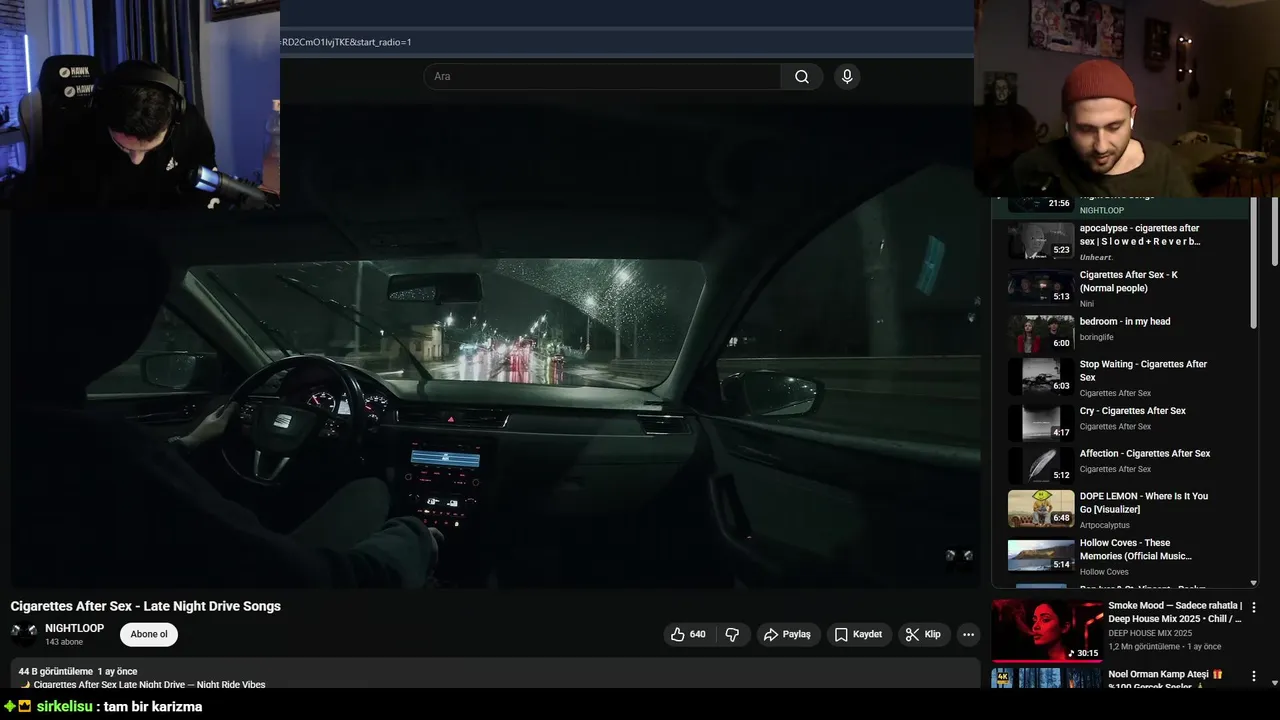Focus the Ara search field
1280x720 pixels.
(602, 77)
